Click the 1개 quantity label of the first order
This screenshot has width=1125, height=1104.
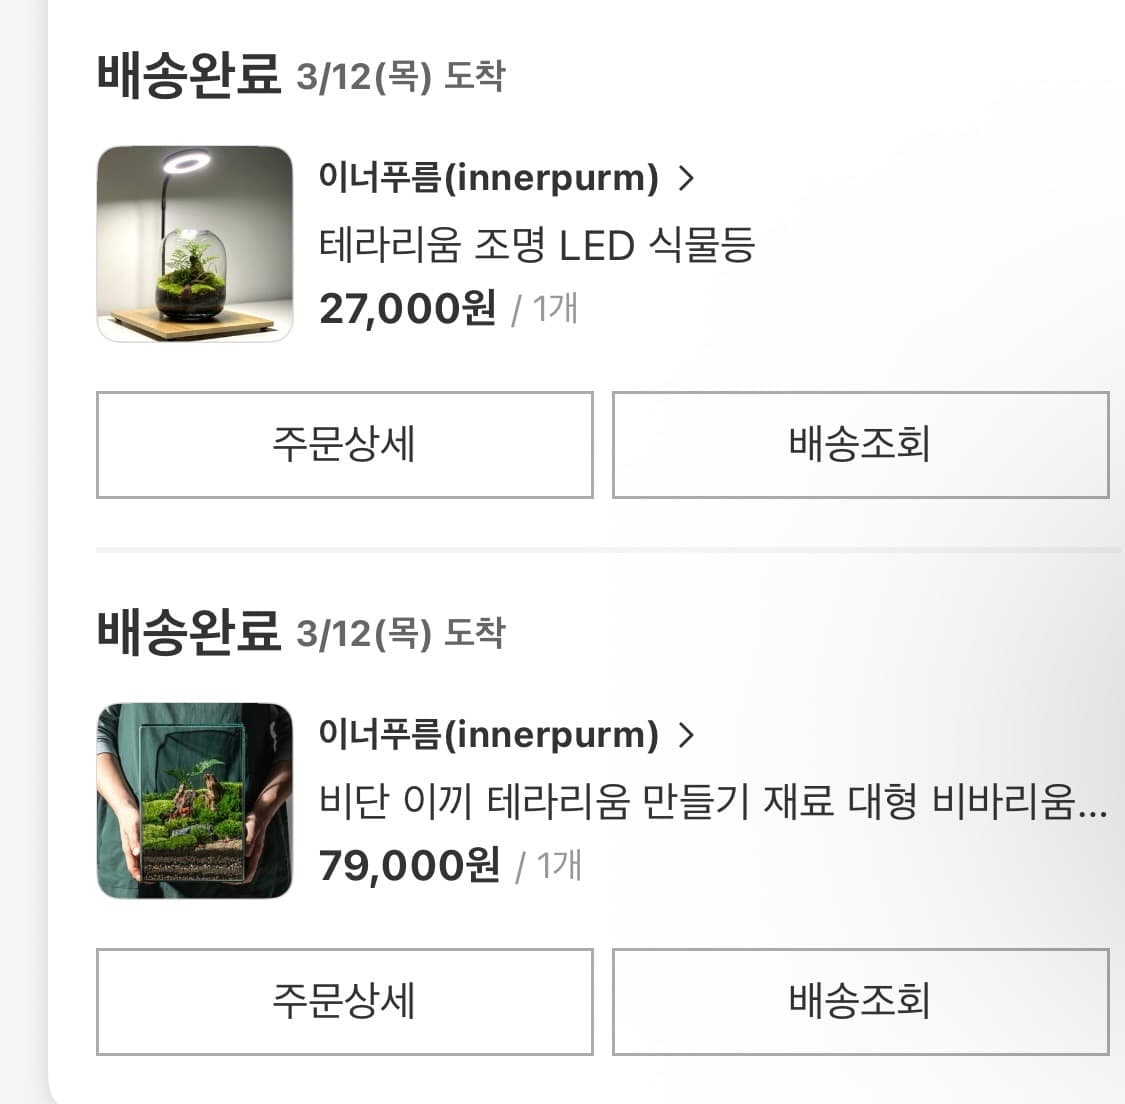click(558, 310)
